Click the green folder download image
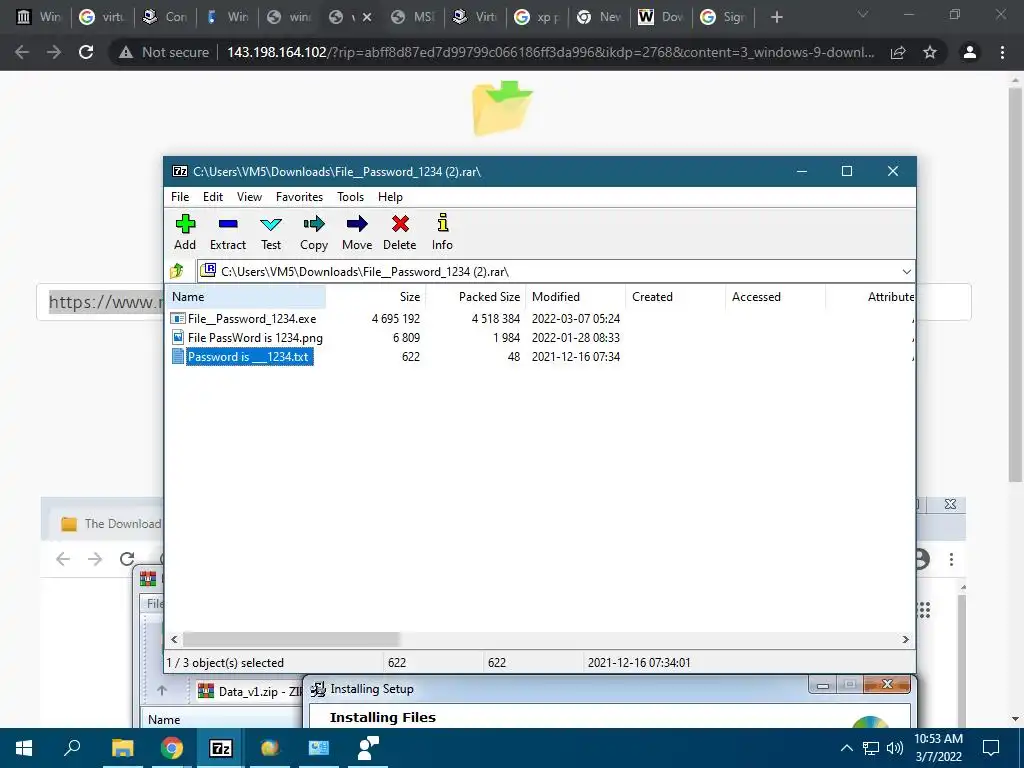Viewport: 1024px width, 768px height. click(x=502, y=108)
